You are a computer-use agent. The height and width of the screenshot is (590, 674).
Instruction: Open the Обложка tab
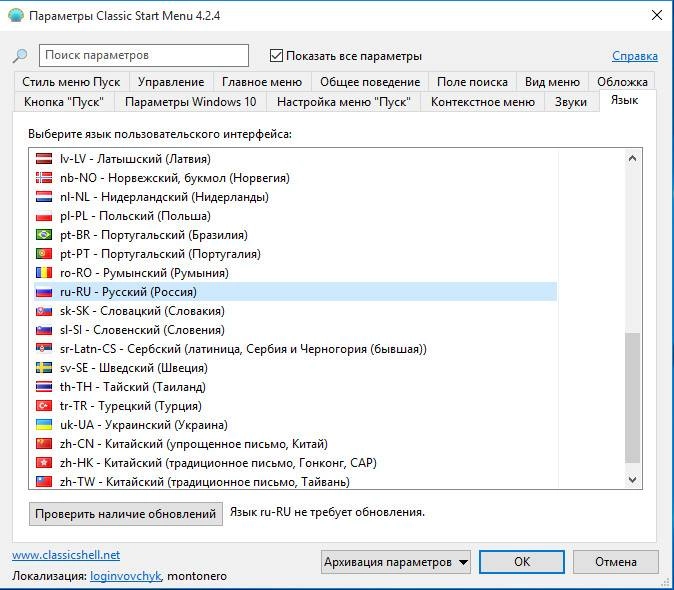(x=622, y=82)
